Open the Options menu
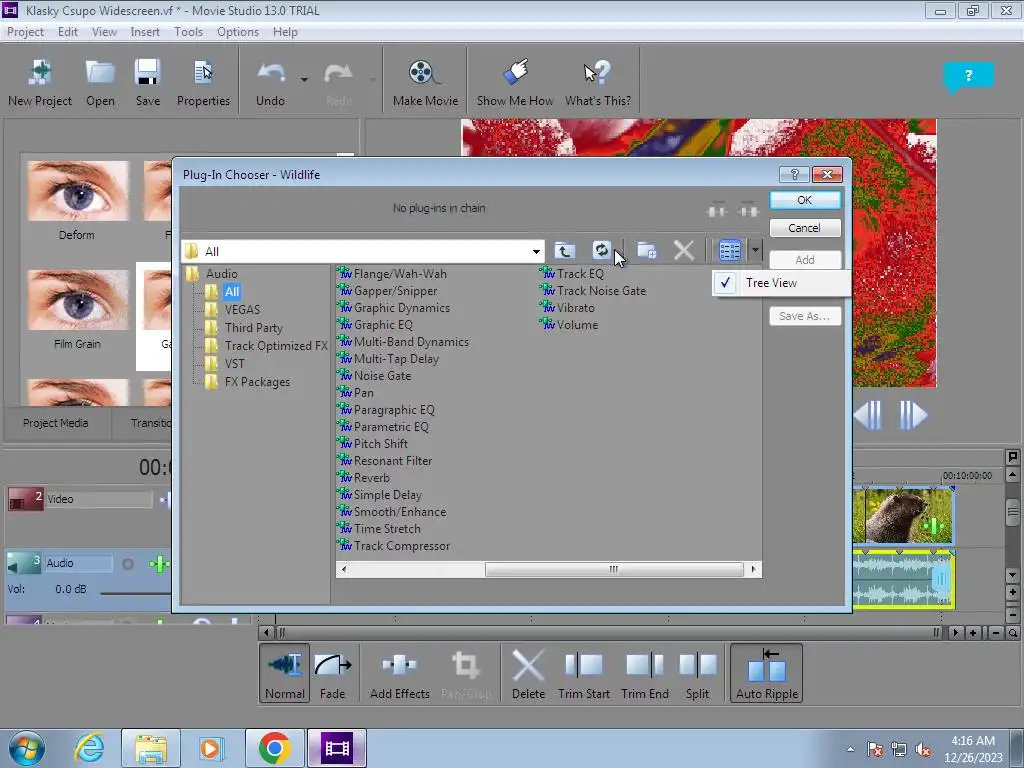The image size is (1024, 768). (238, 31)
